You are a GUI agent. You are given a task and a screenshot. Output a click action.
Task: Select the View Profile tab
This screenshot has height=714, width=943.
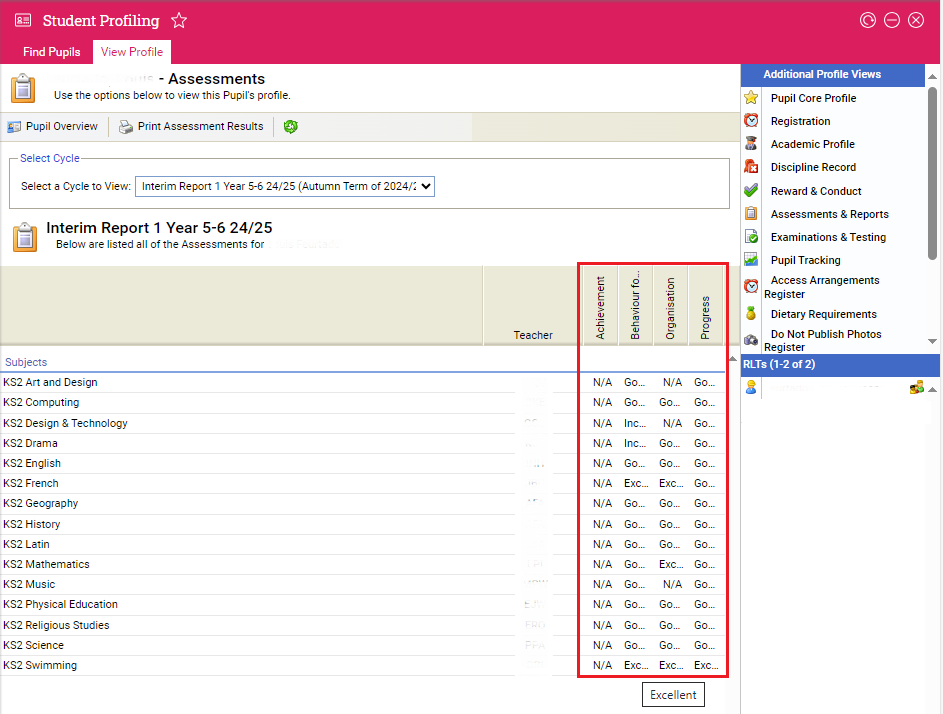132,52
